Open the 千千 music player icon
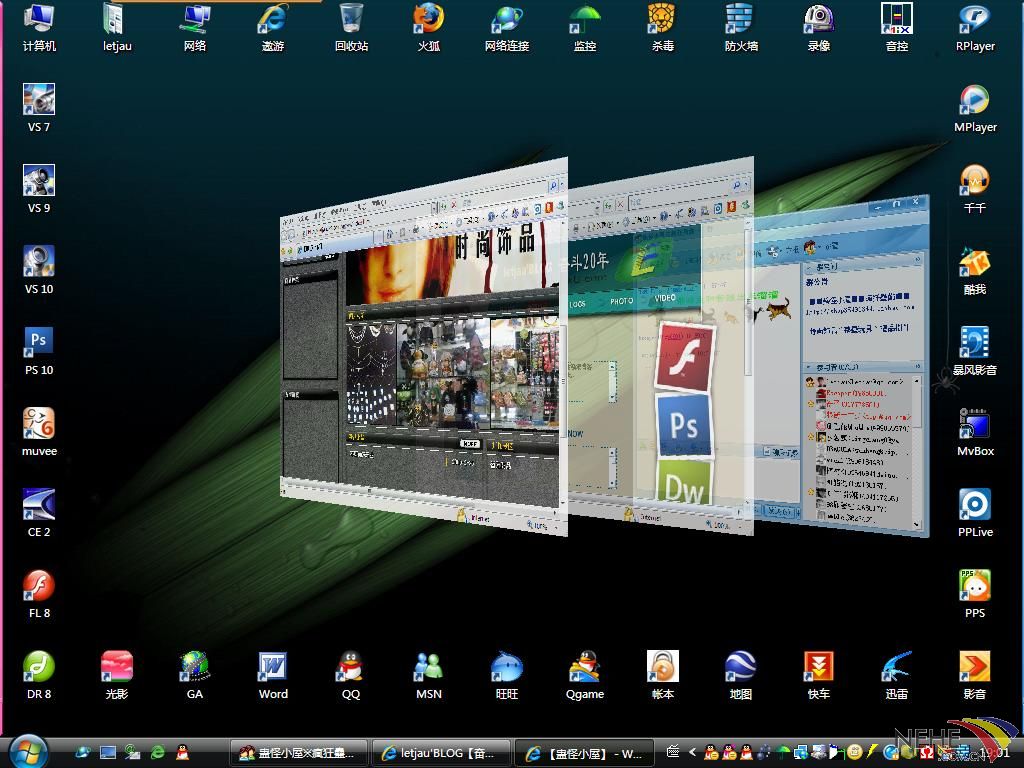Viewport: 1024px width, 768px height. pyautogui.click(x=975, y=189)
